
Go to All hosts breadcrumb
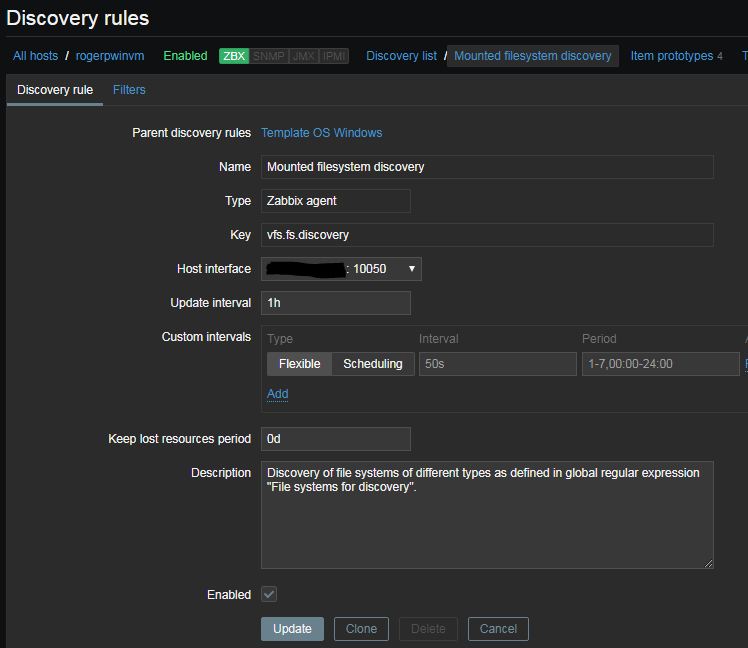[35, 56]
